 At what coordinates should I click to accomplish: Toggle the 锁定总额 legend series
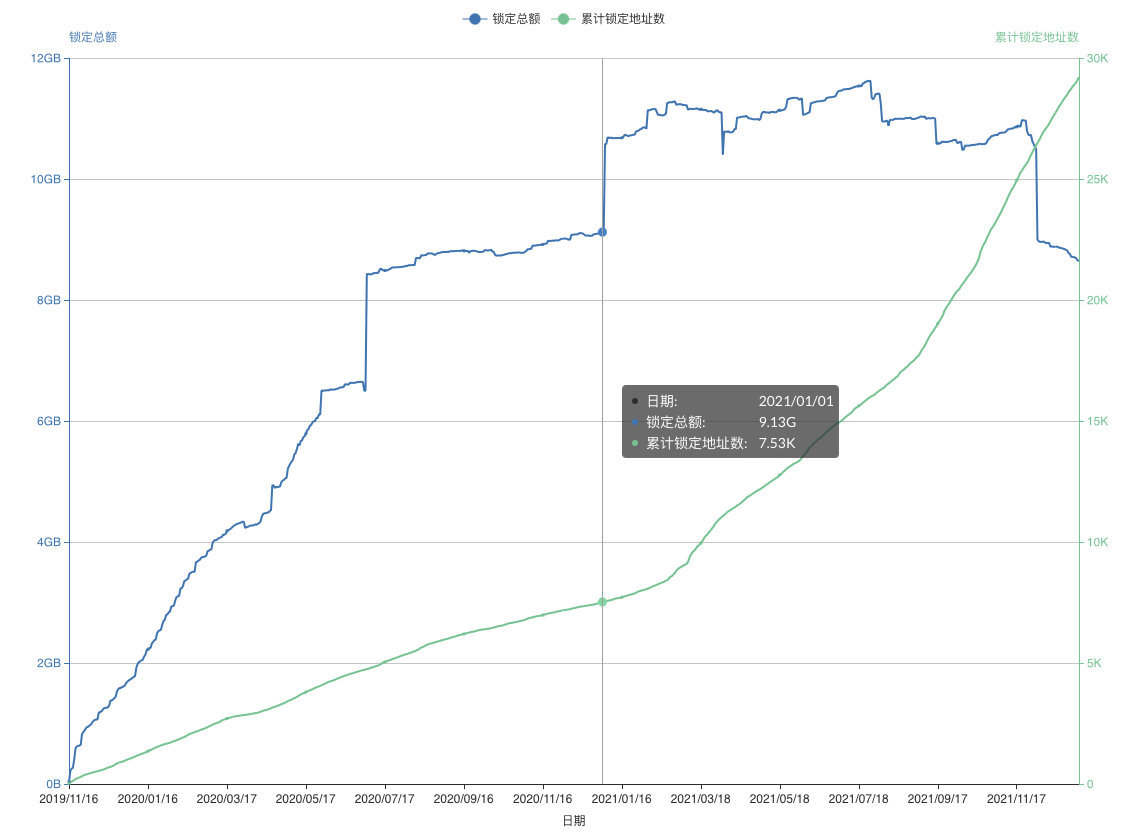click(x=516, y=19)
